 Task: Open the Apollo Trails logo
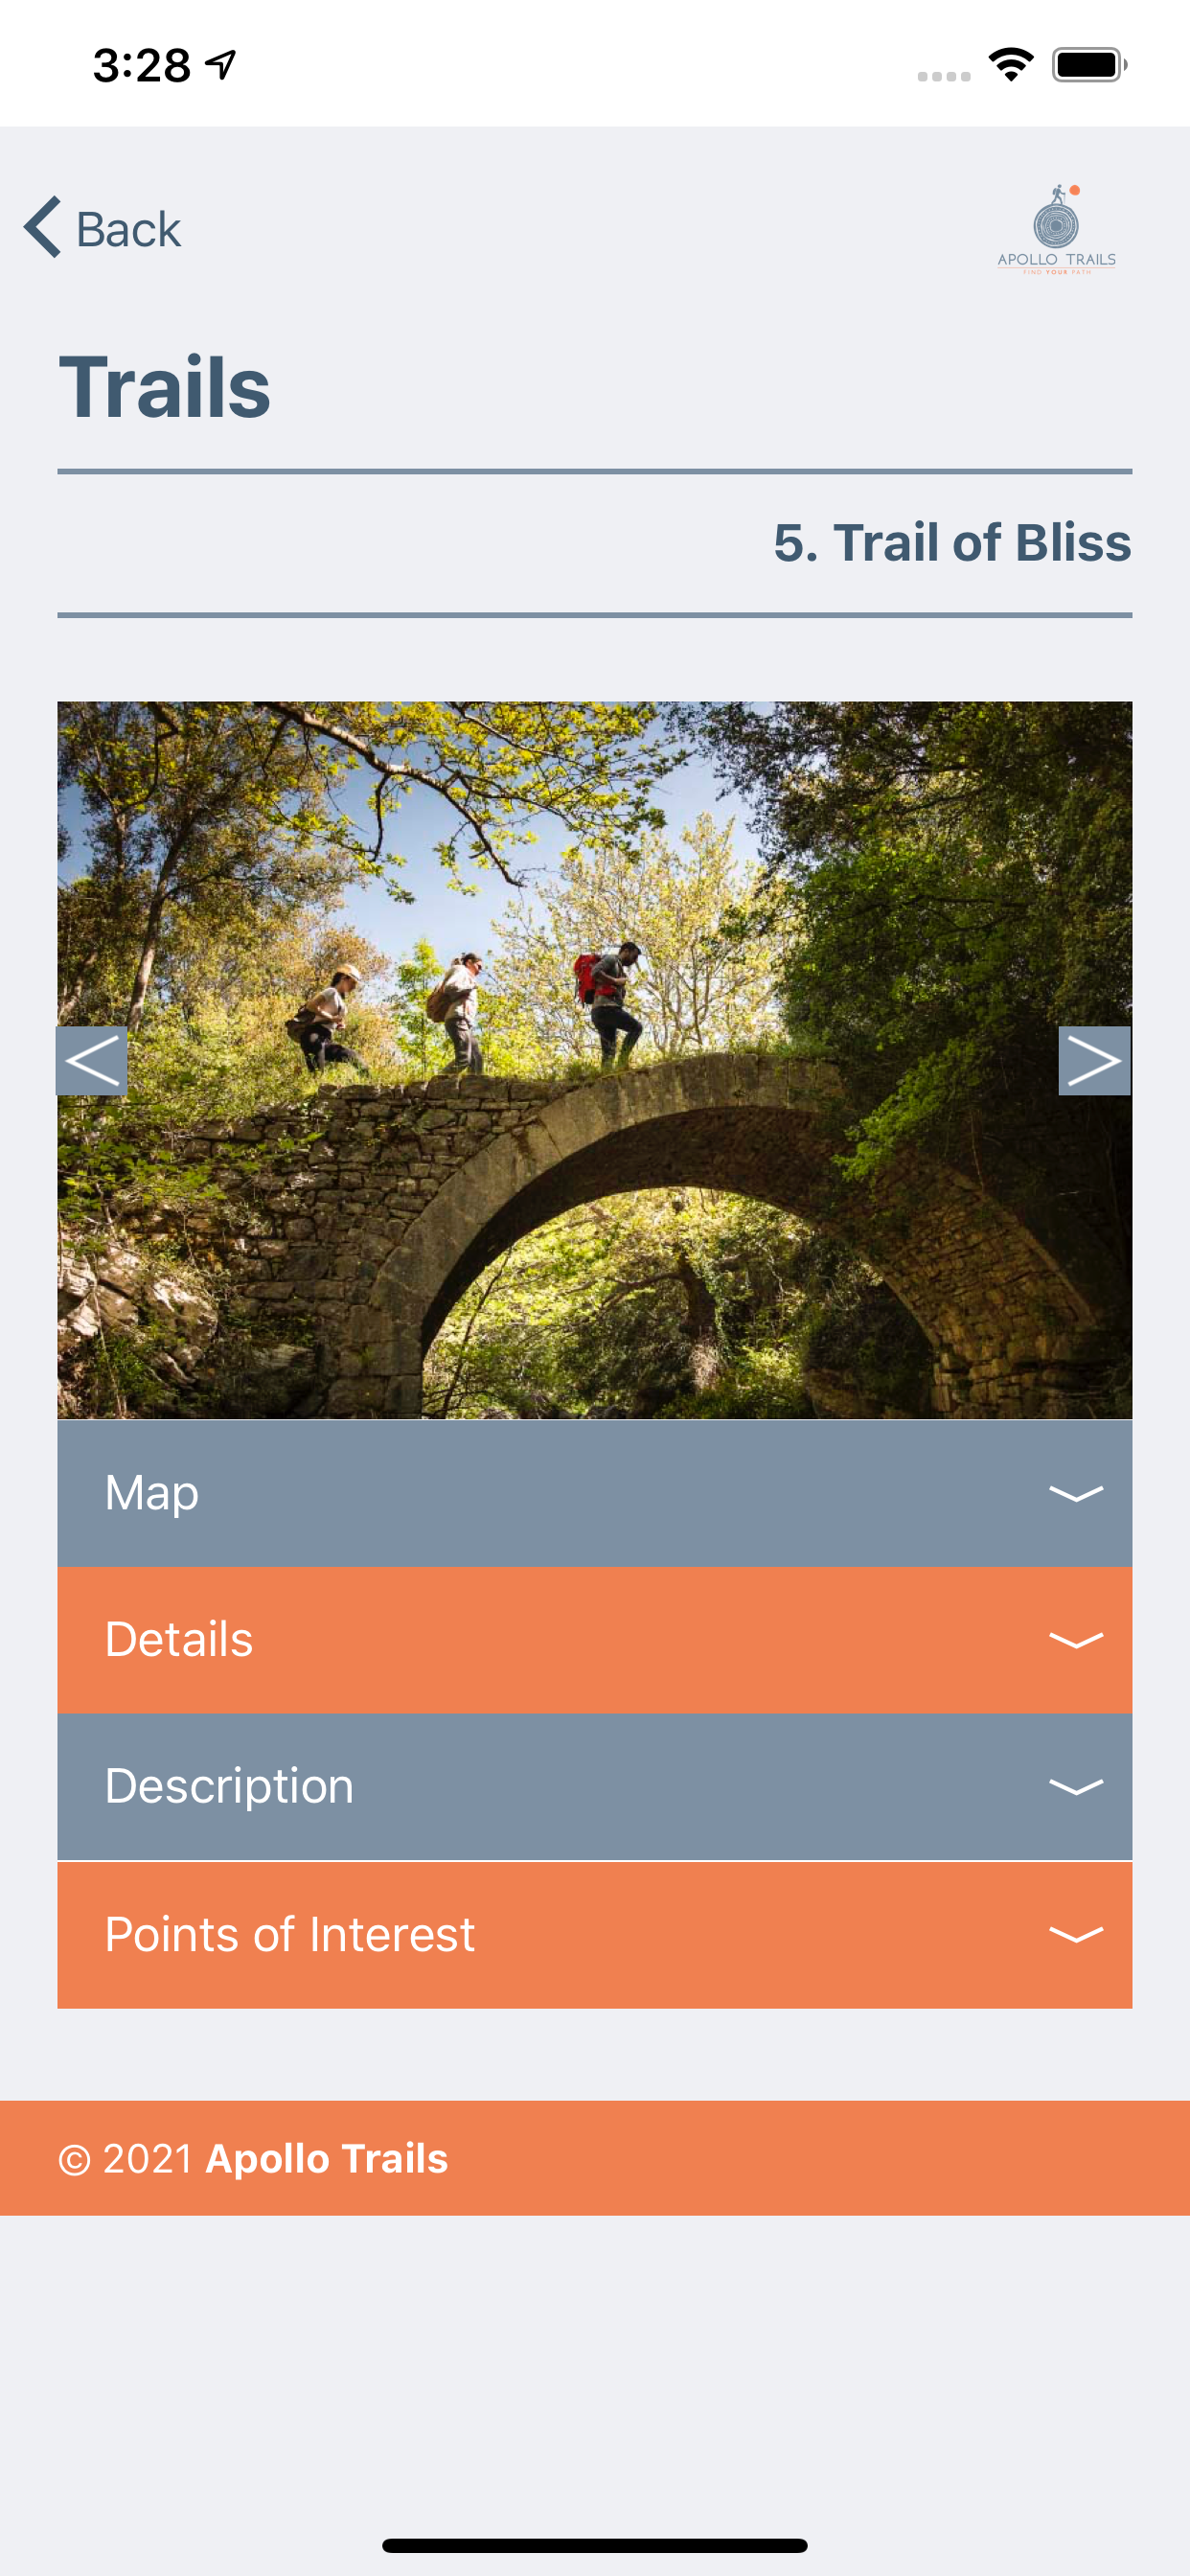[1056, 229]
